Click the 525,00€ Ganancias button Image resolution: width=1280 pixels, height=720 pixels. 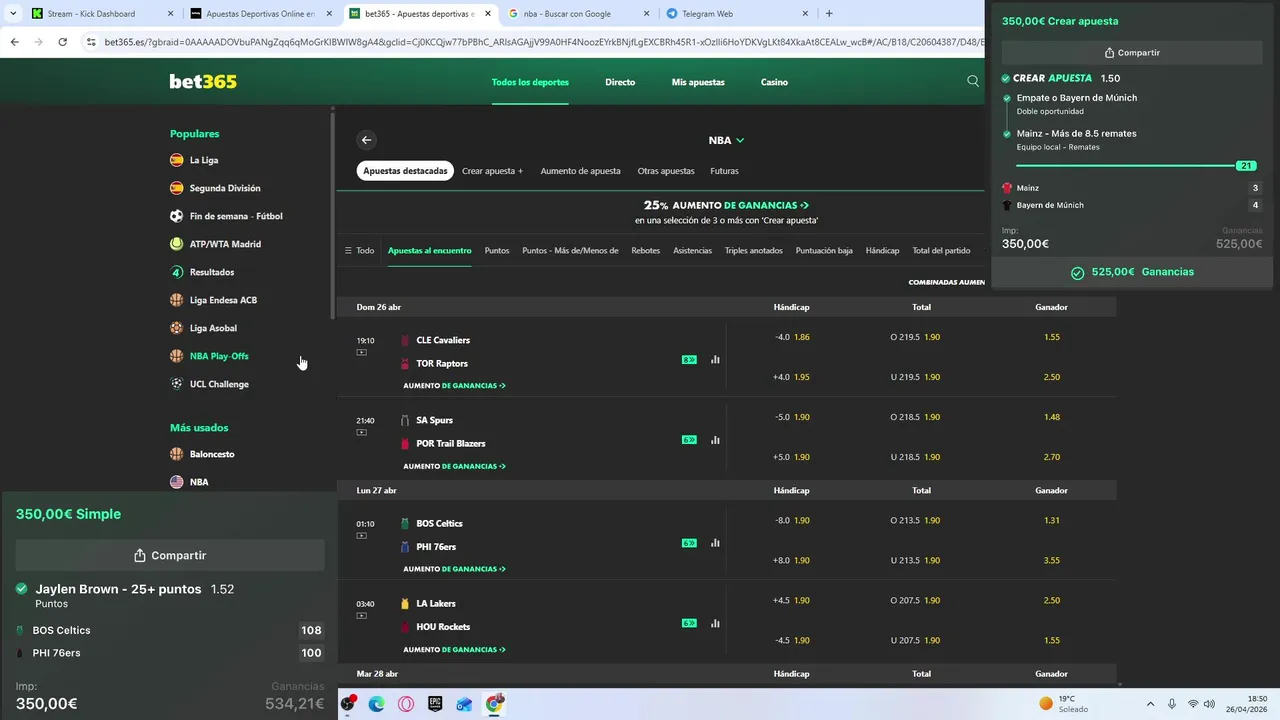1132,272
